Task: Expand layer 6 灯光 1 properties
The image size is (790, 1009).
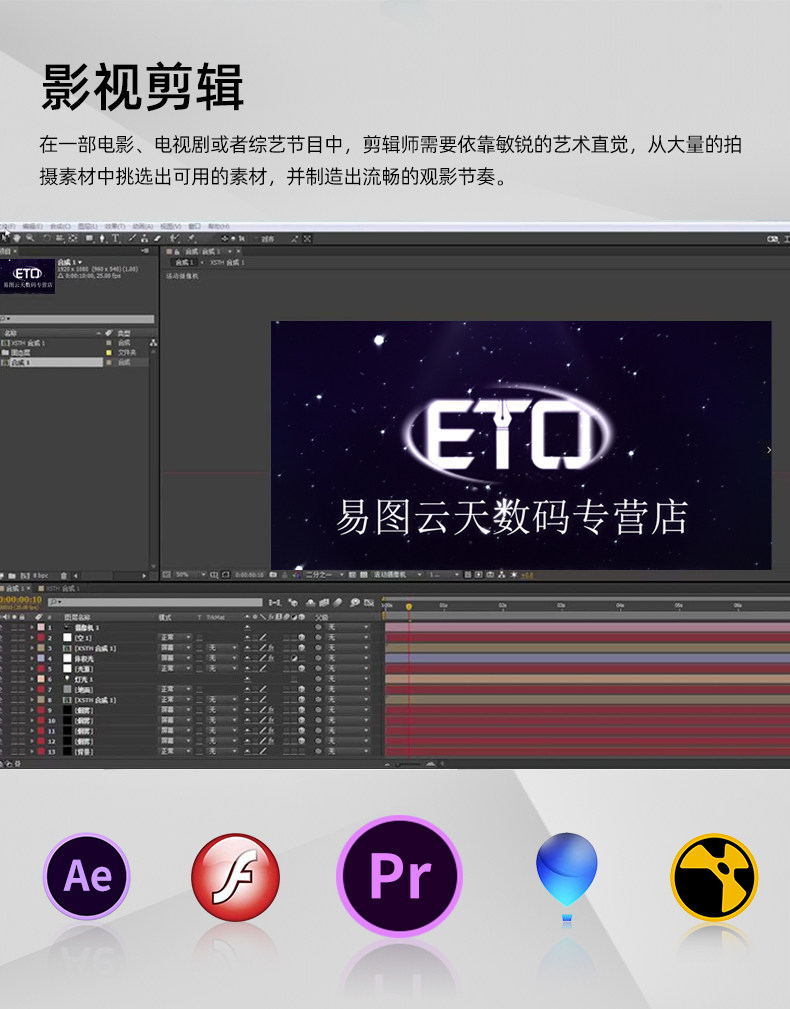Action: click(x=32, y=679)
